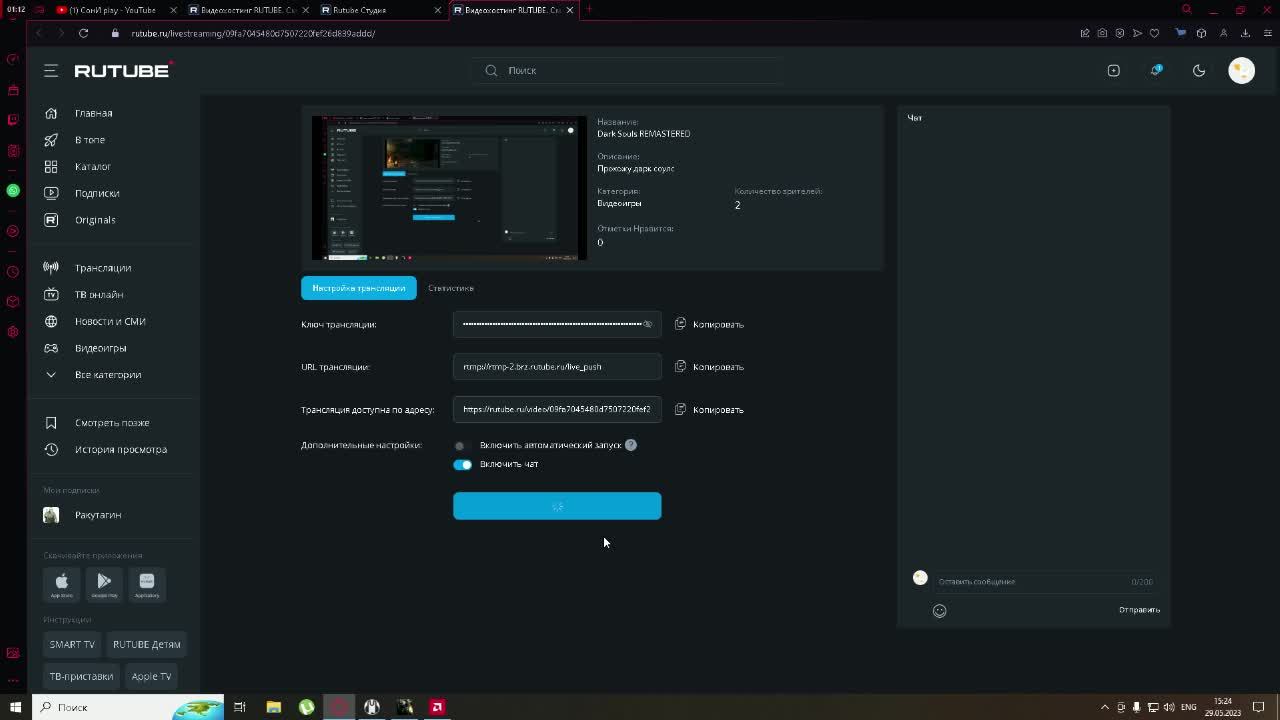Open a new browser tab

(589, 10)
